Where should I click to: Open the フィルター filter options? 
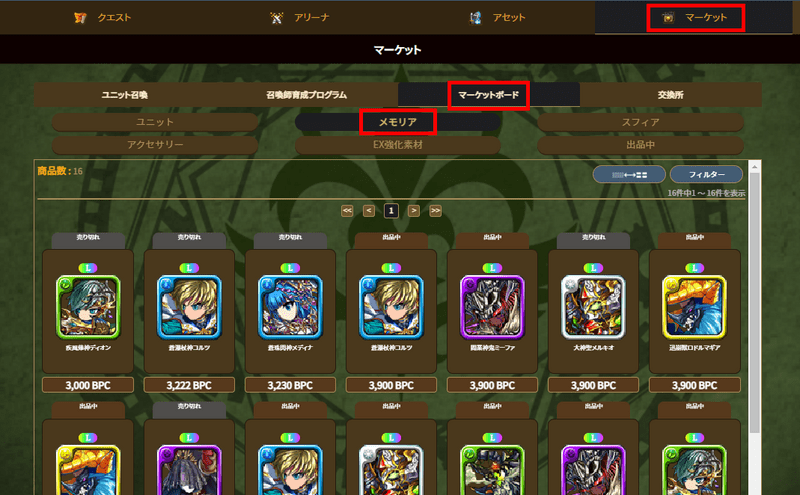(x=707, y=175)
